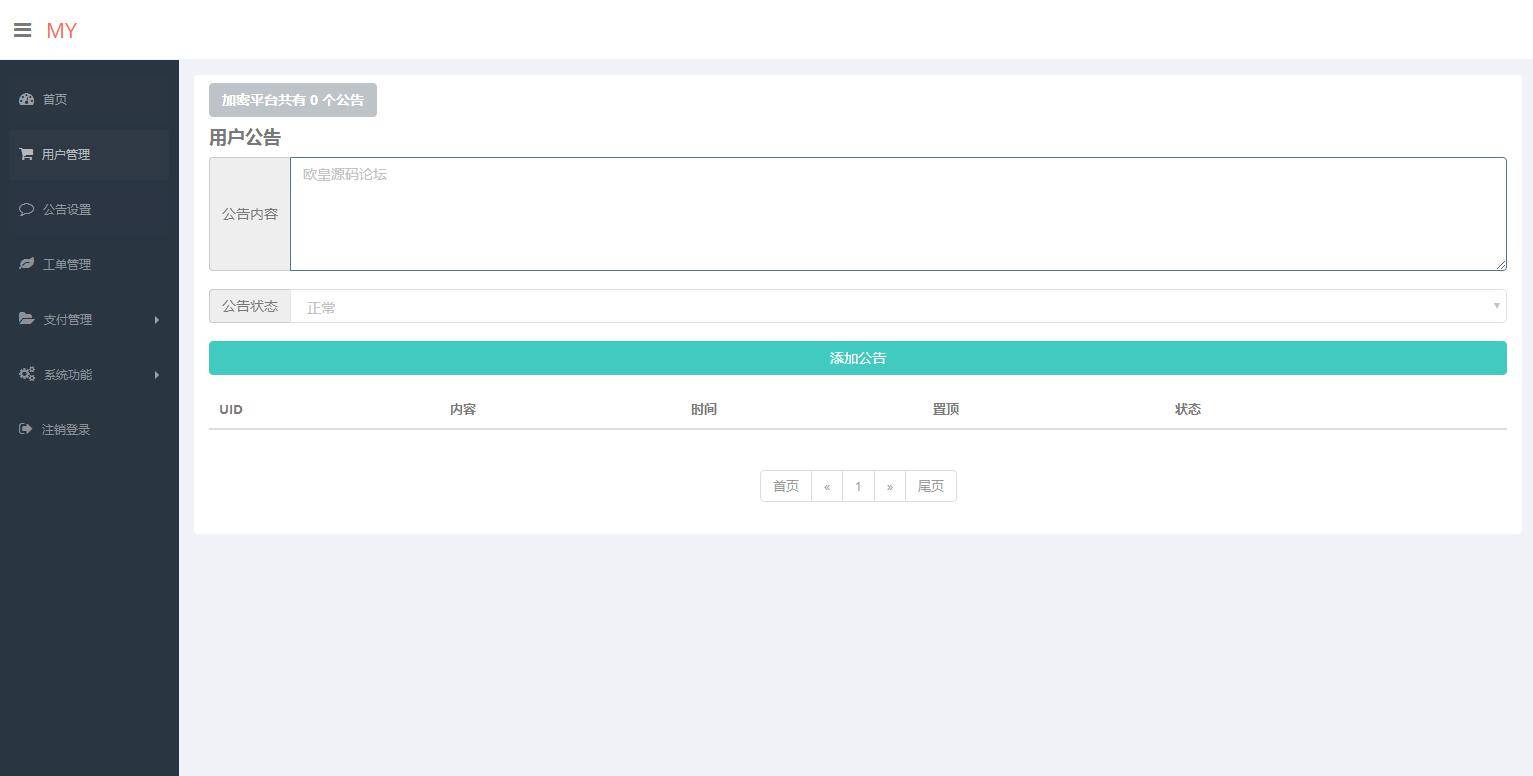1533x776 pixels.
Task: Click the folder icon beside 支付管理
Action: point(26,319)
